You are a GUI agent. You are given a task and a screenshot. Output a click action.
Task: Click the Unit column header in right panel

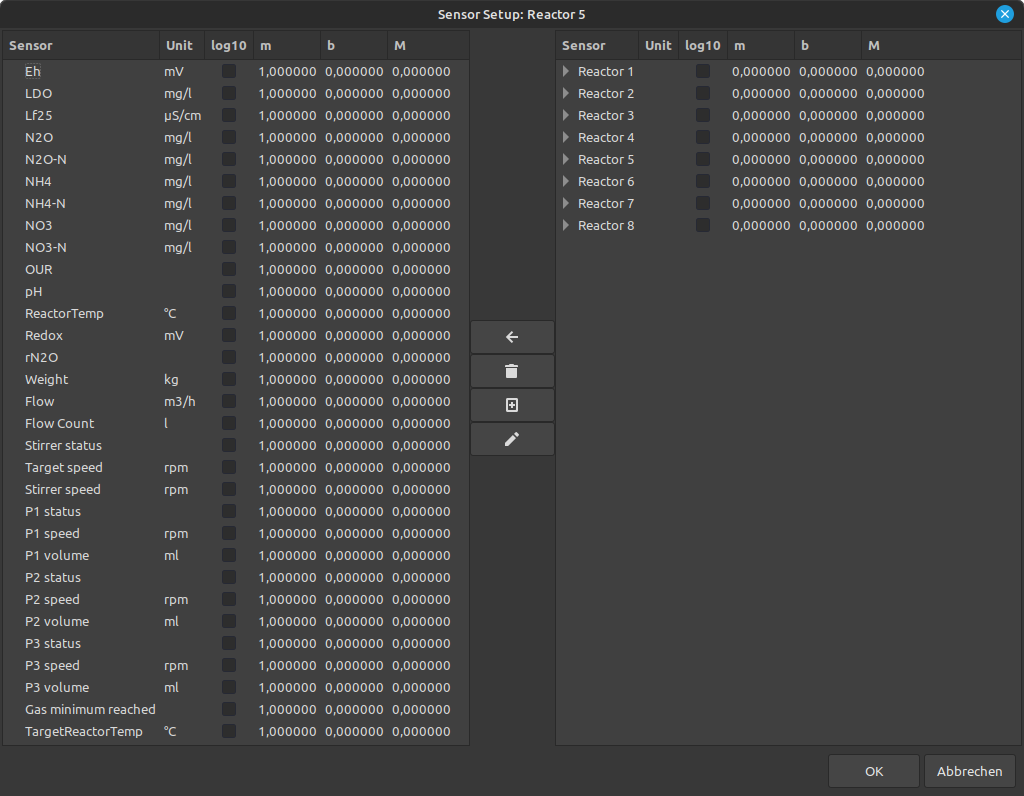tap(658, 46)
